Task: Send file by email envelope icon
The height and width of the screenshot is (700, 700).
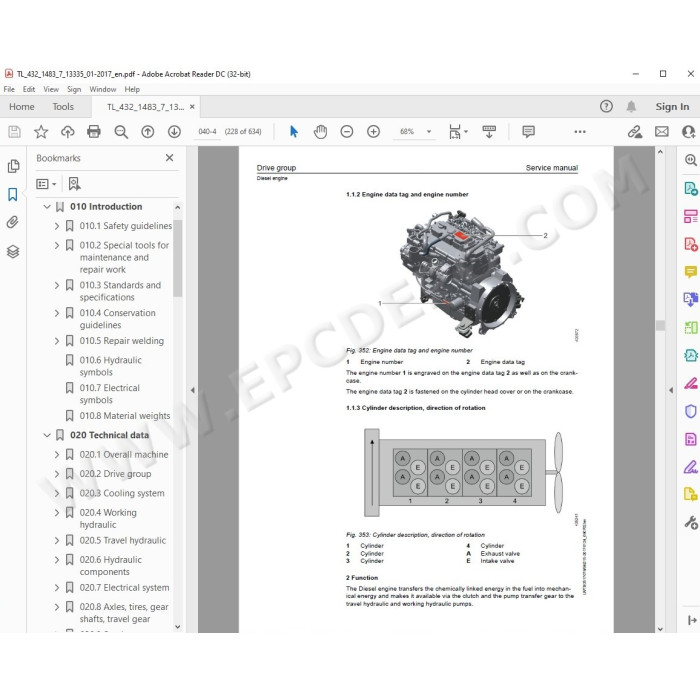Action: point(662,132)
